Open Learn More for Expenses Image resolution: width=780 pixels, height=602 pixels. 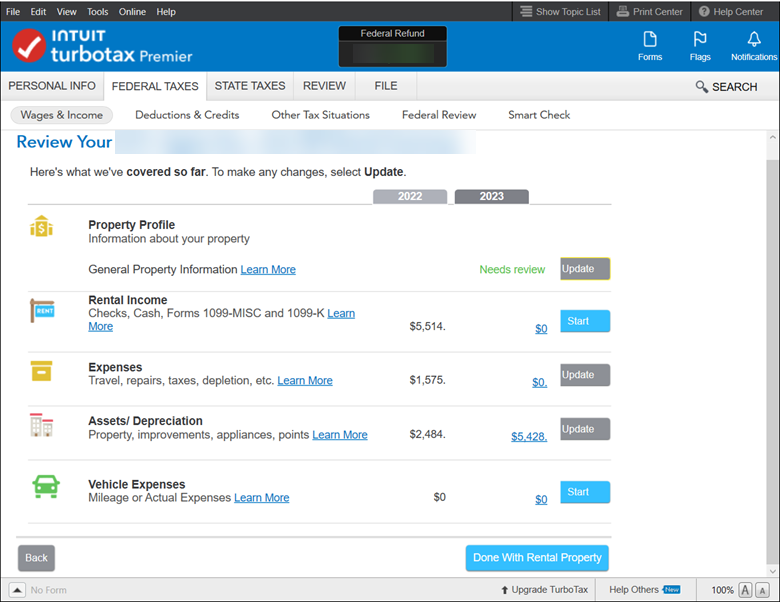point(305,381)
